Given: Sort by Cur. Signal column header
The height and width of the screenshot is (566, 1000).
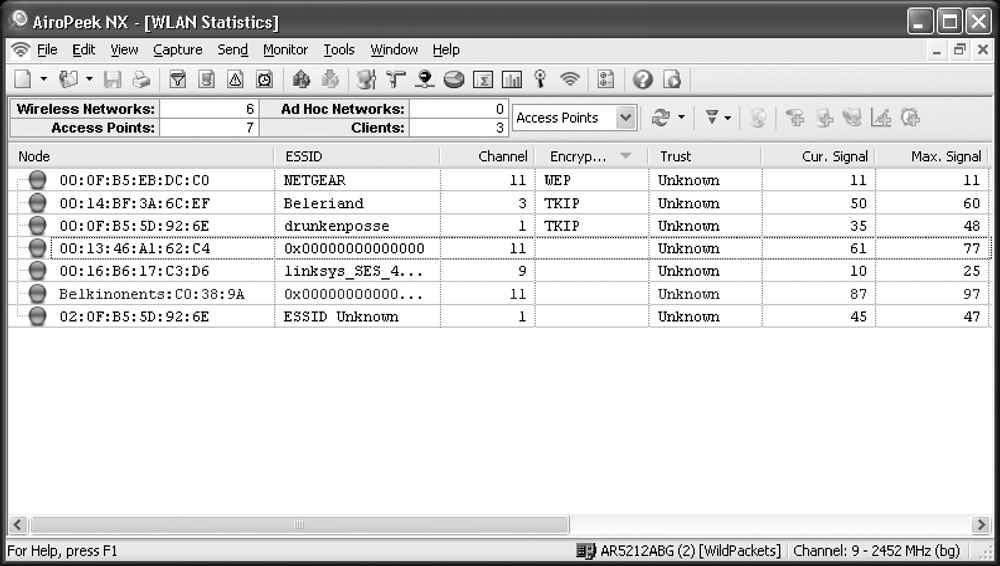Looking at the screenshot, I should [818, 156].
